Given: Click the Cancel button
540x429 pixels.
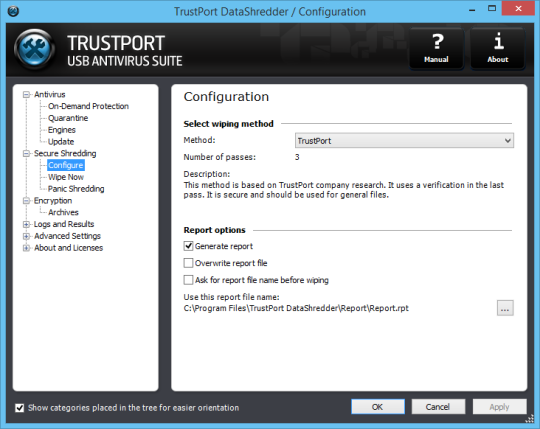Looking at the screenshot, I should point(438,407).
